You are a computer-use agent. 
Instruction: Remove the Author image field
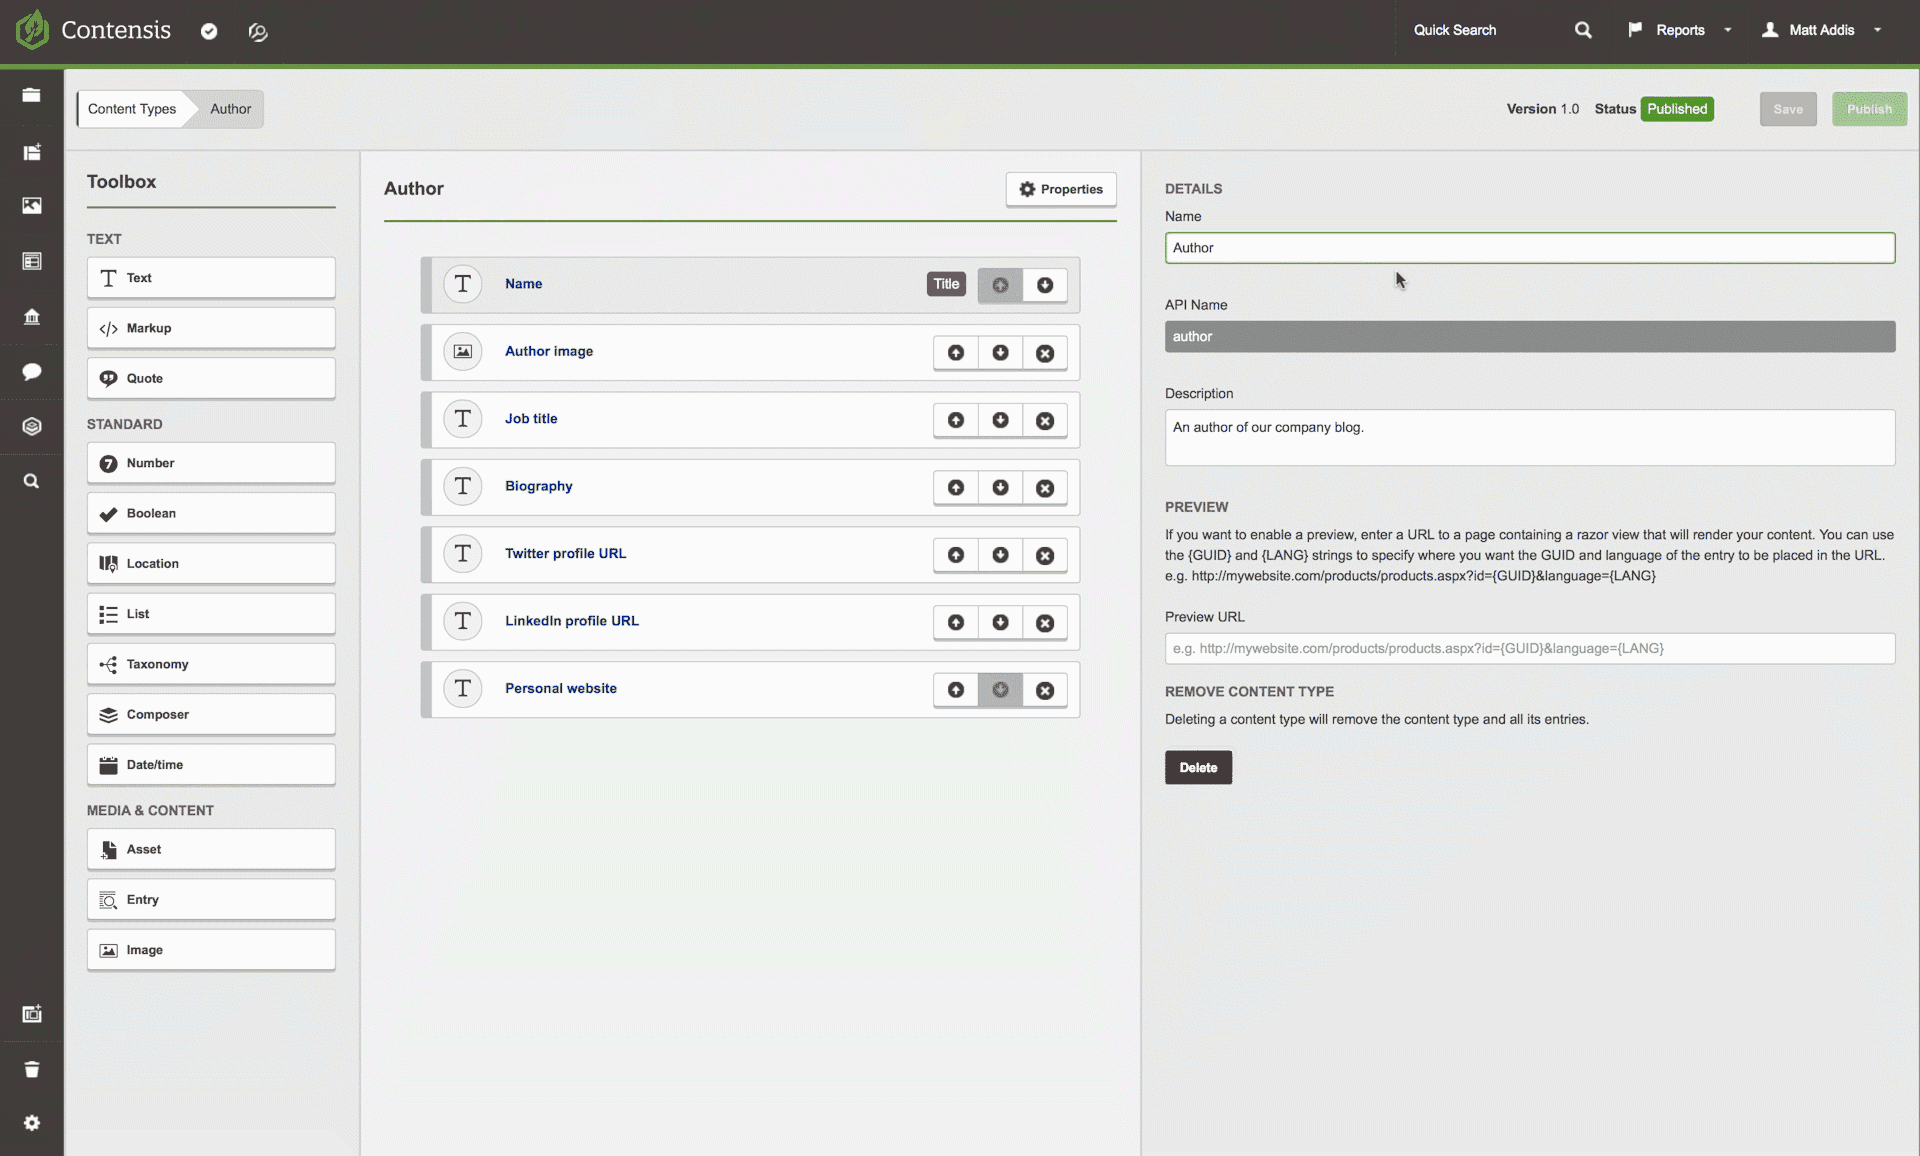click(x=1045, y=353)
